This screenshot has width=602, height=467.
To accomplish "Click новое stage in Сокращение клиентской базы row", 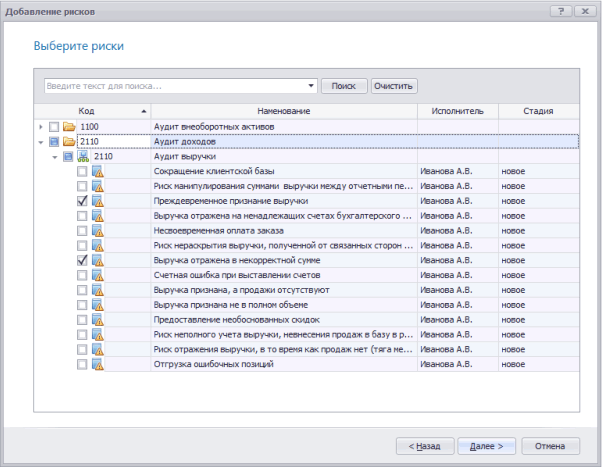I will tap(513, 171).
